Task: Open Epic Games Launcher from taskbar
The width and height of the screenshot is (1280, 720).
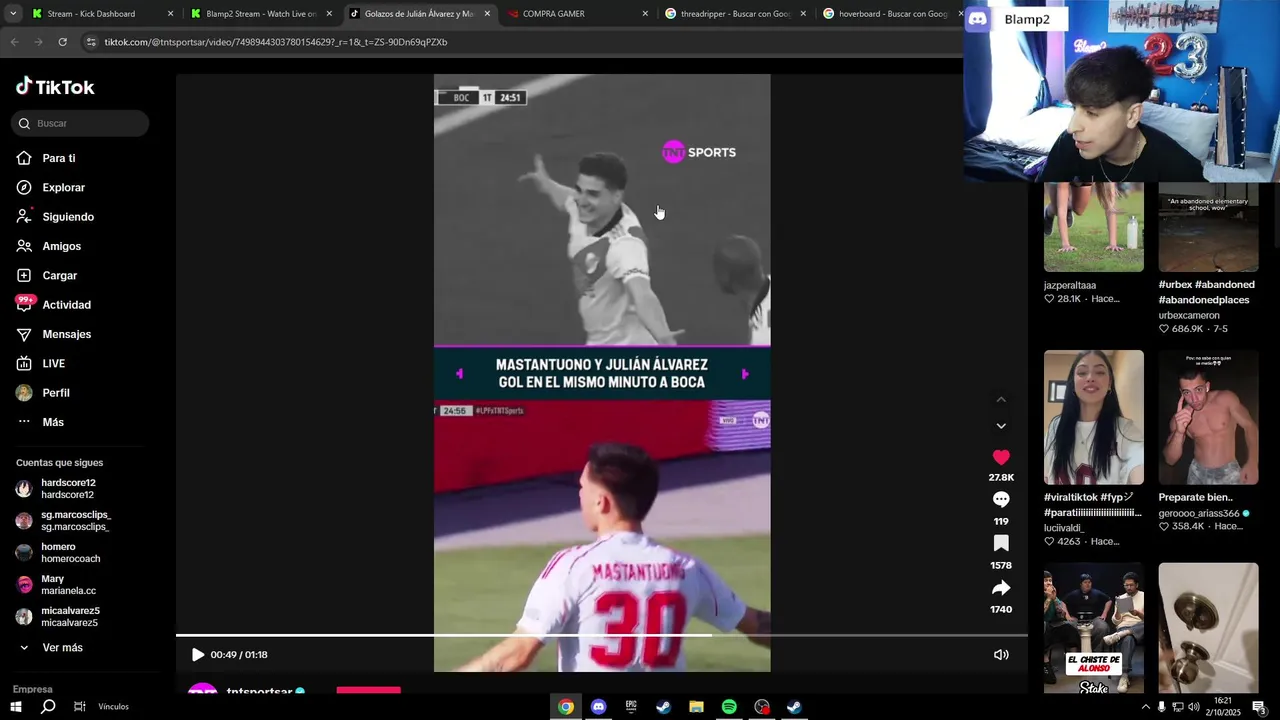Action: [631, 707]
